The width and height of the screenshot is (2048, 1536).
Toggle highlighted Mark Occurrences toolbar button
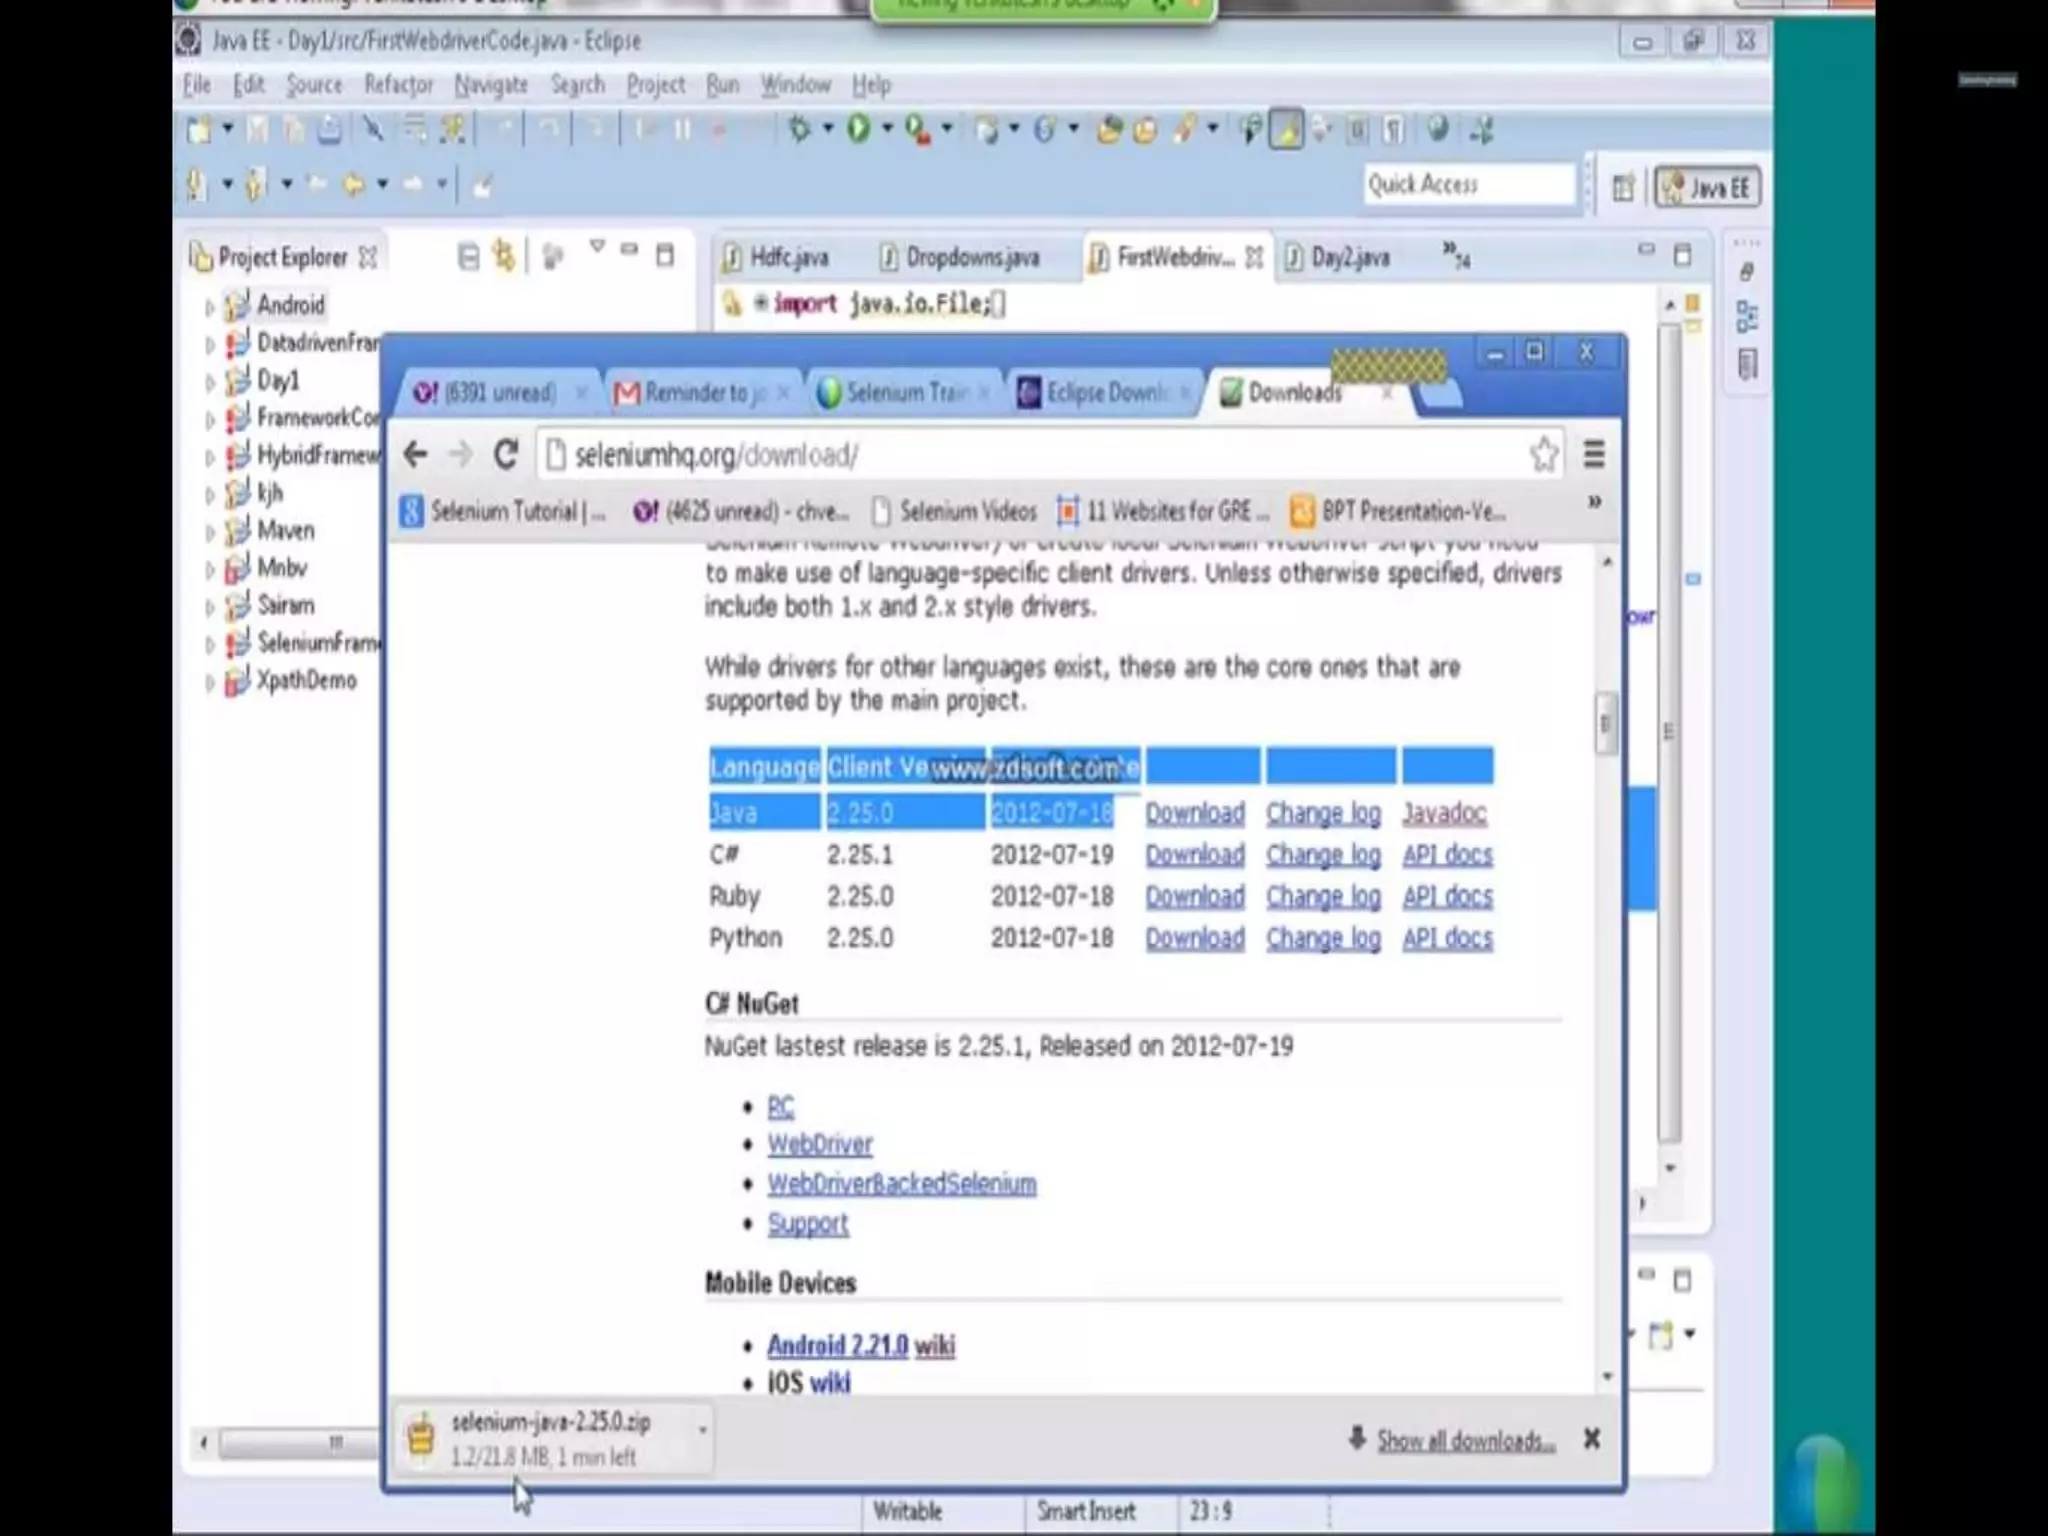[1286, 129]
